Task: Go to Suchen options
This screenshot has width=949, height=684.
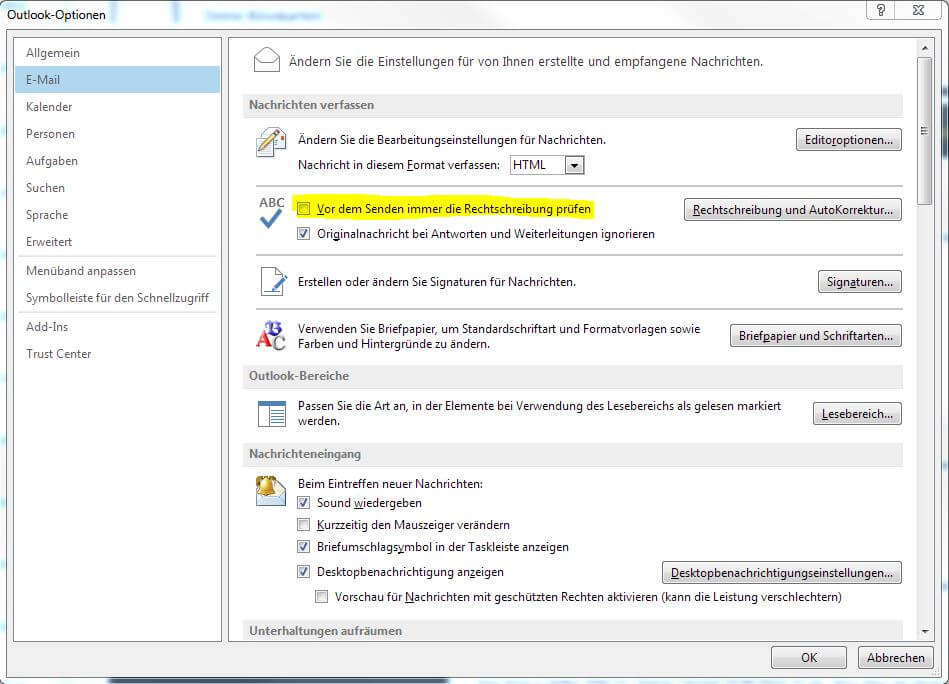Action: 117,188
